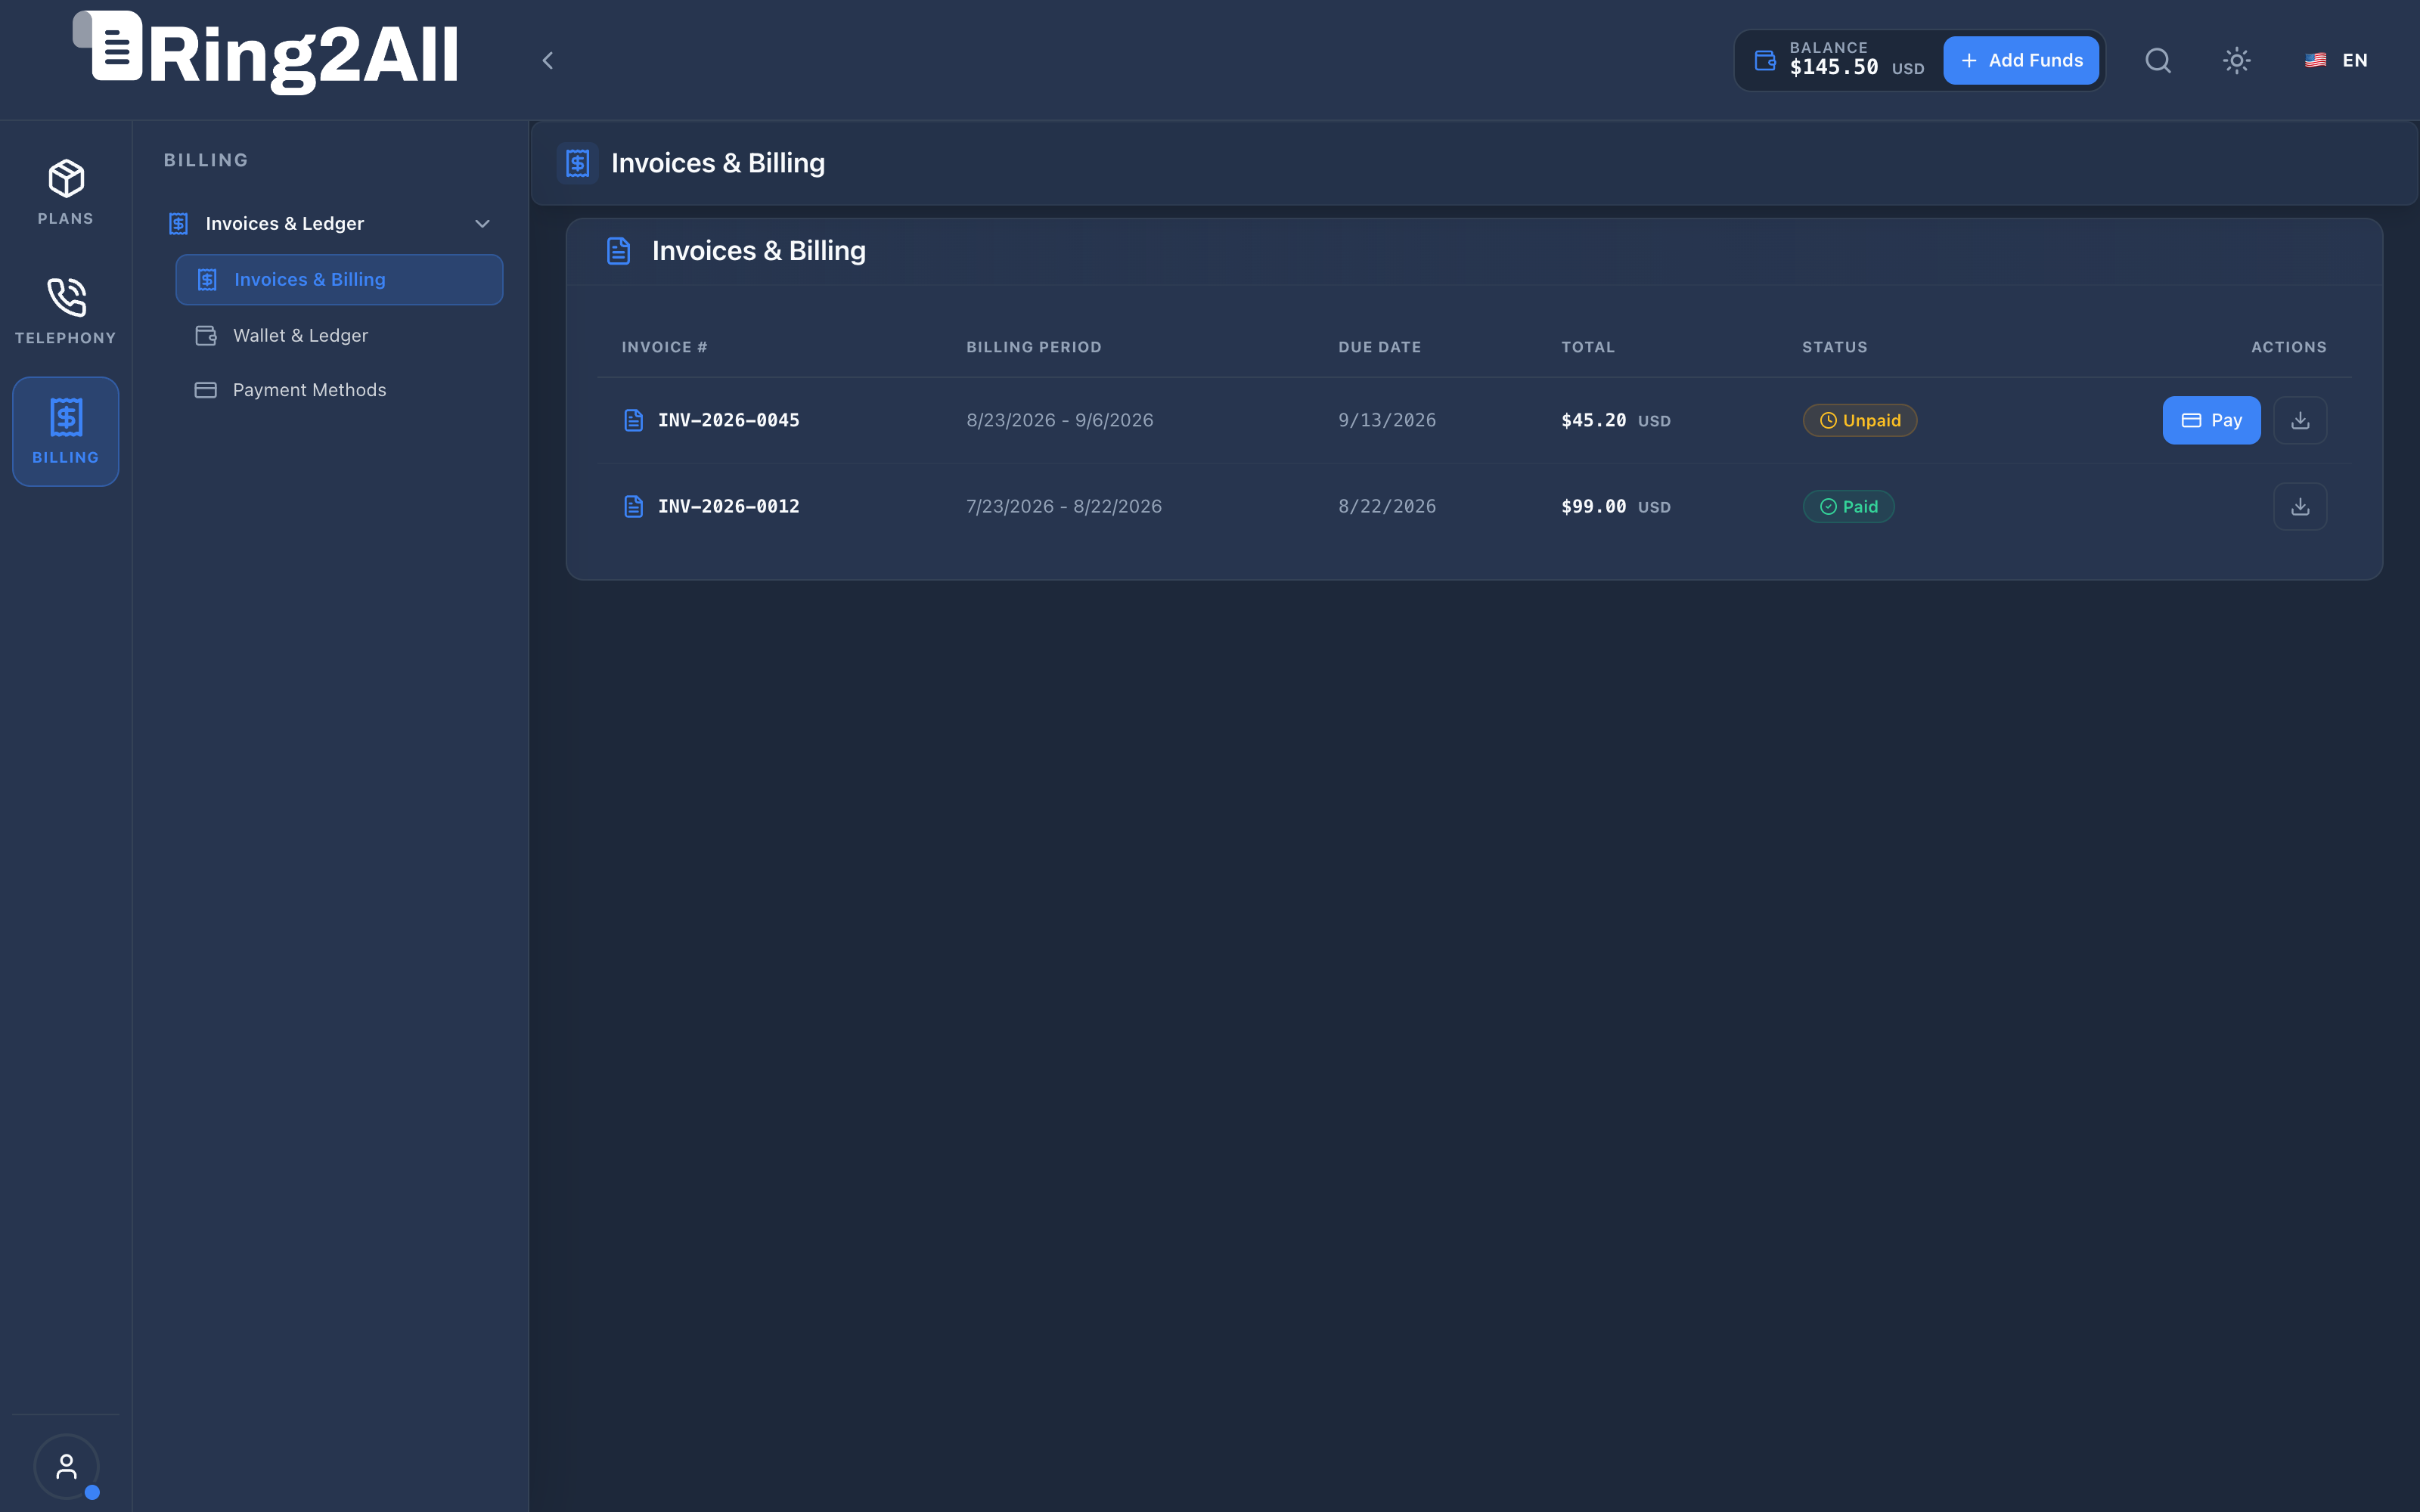The image size is (2420, 1512).
Task: Click the Paid status badge
Action: click(x=1848, y=507)
